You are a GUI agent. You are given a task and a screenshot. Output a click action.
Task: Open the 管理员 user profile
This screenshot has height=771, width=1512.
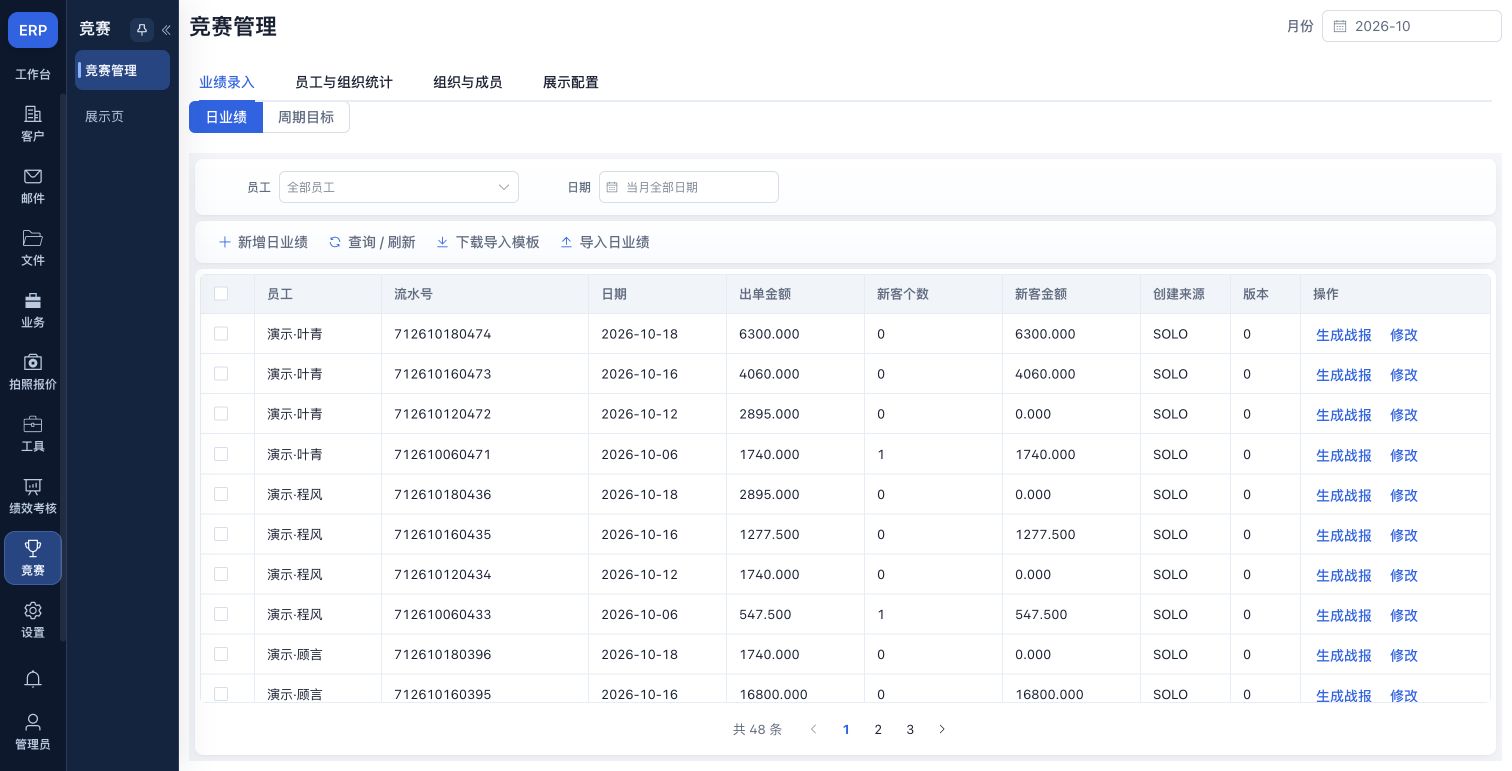point(33,732)
